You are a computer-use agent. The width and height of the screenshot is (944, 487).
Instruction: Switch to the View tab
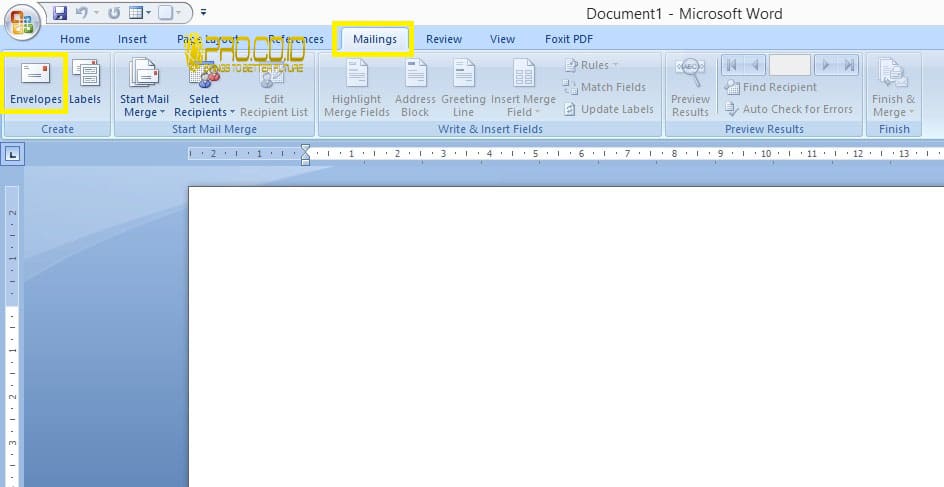(x=502, y=39)
